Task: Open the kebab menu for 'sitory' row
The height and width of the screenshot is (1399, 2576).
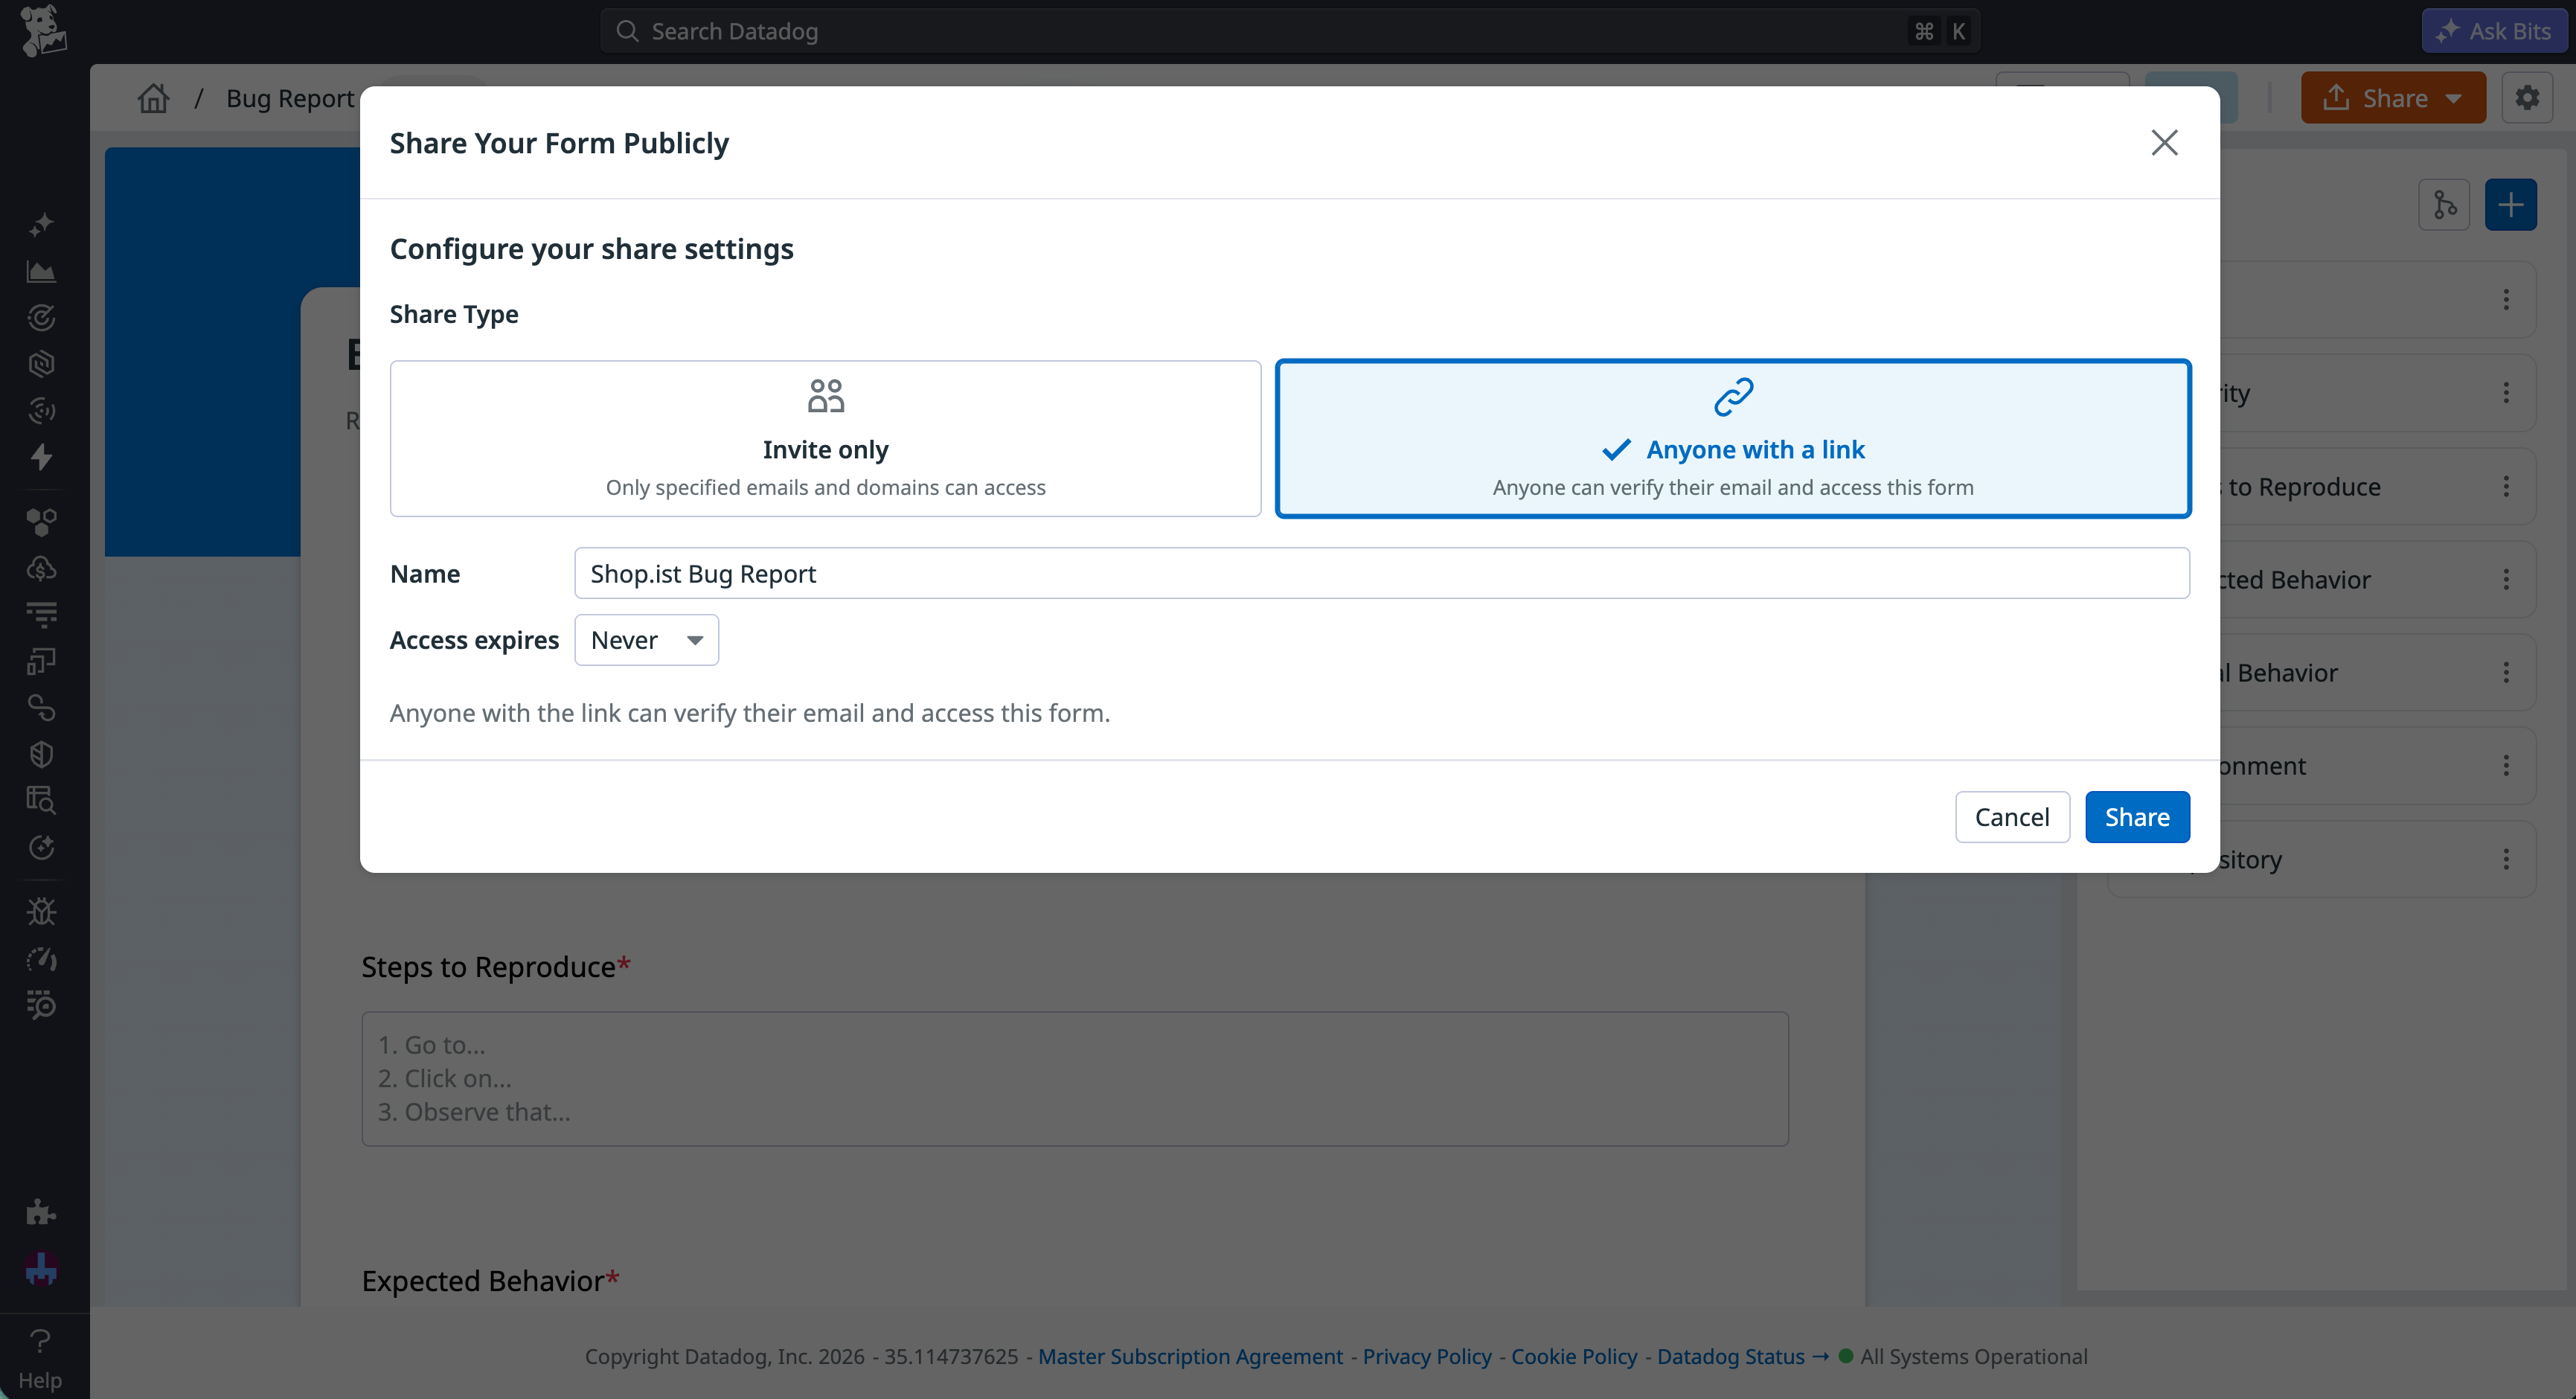Action: [x=2506, y=859]
